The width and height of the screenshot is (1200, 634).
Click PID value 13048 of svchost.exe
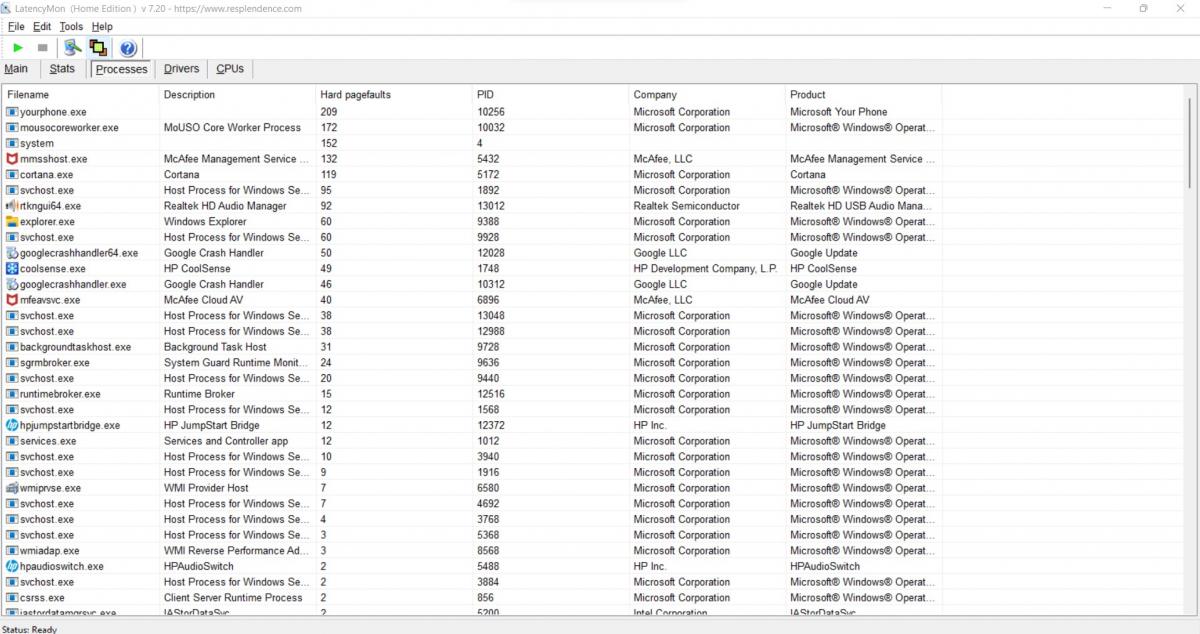491,316
